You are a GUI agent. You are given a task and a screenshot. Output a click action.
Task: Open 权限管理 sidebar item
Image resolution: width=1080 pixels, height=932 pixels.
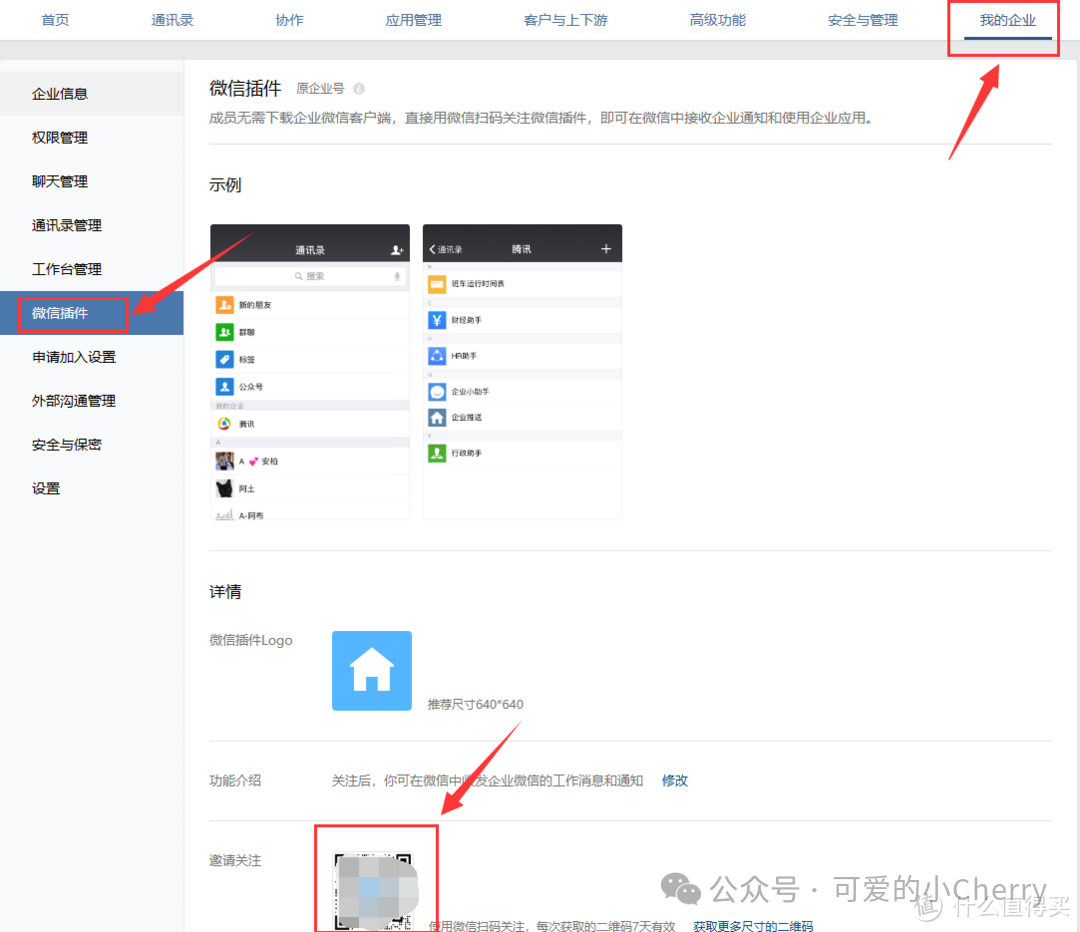[92, 138]
